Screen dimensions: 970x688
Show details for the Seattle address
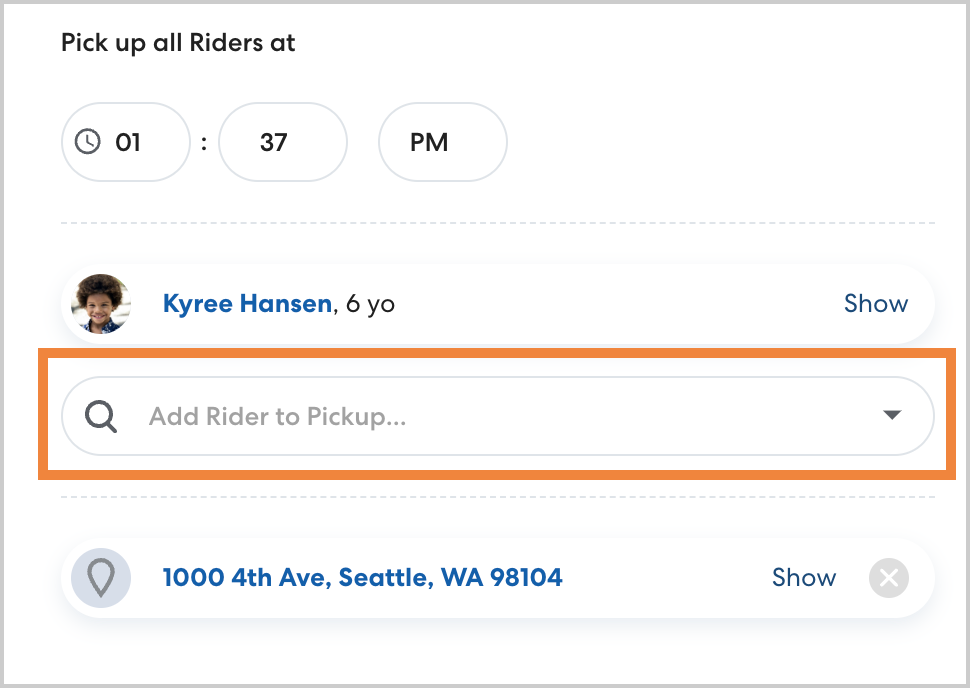tap(803, 577)
